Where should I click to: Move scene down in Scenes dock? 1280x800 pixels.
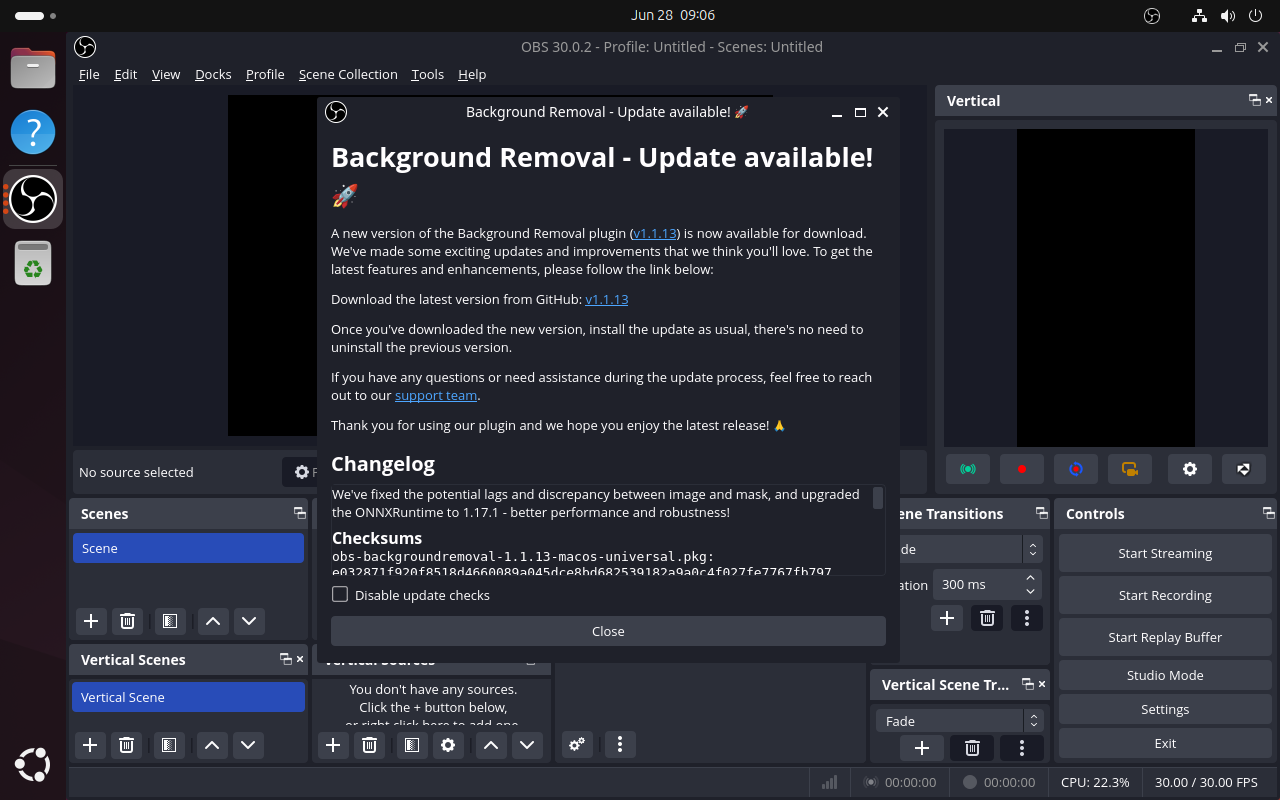point(249,621)
